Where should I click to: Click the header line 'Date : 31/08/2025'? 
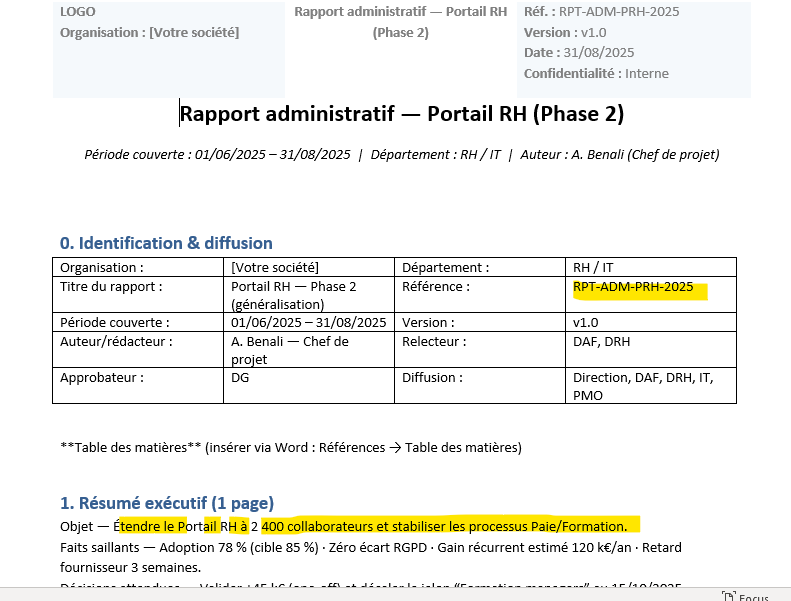click(x=579, y=53)
